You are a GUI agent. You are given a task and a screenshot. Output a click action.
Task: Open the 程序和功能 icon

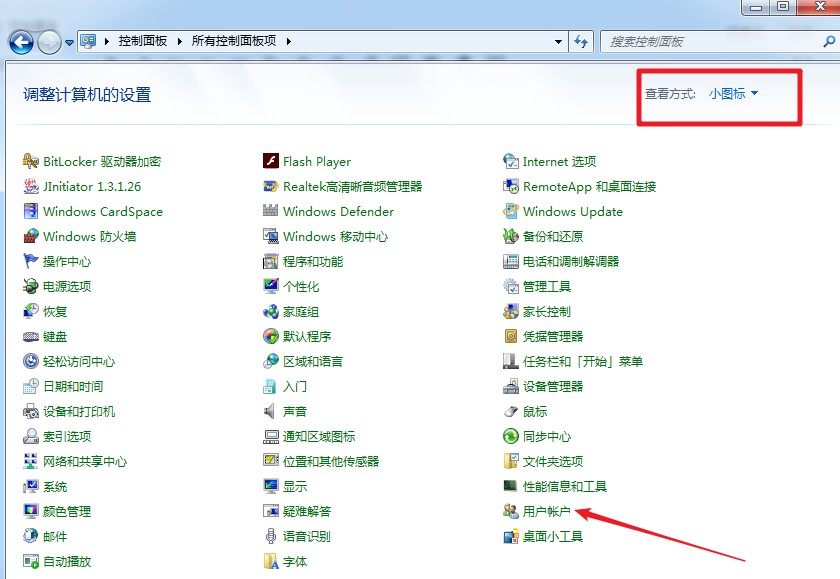271,261
